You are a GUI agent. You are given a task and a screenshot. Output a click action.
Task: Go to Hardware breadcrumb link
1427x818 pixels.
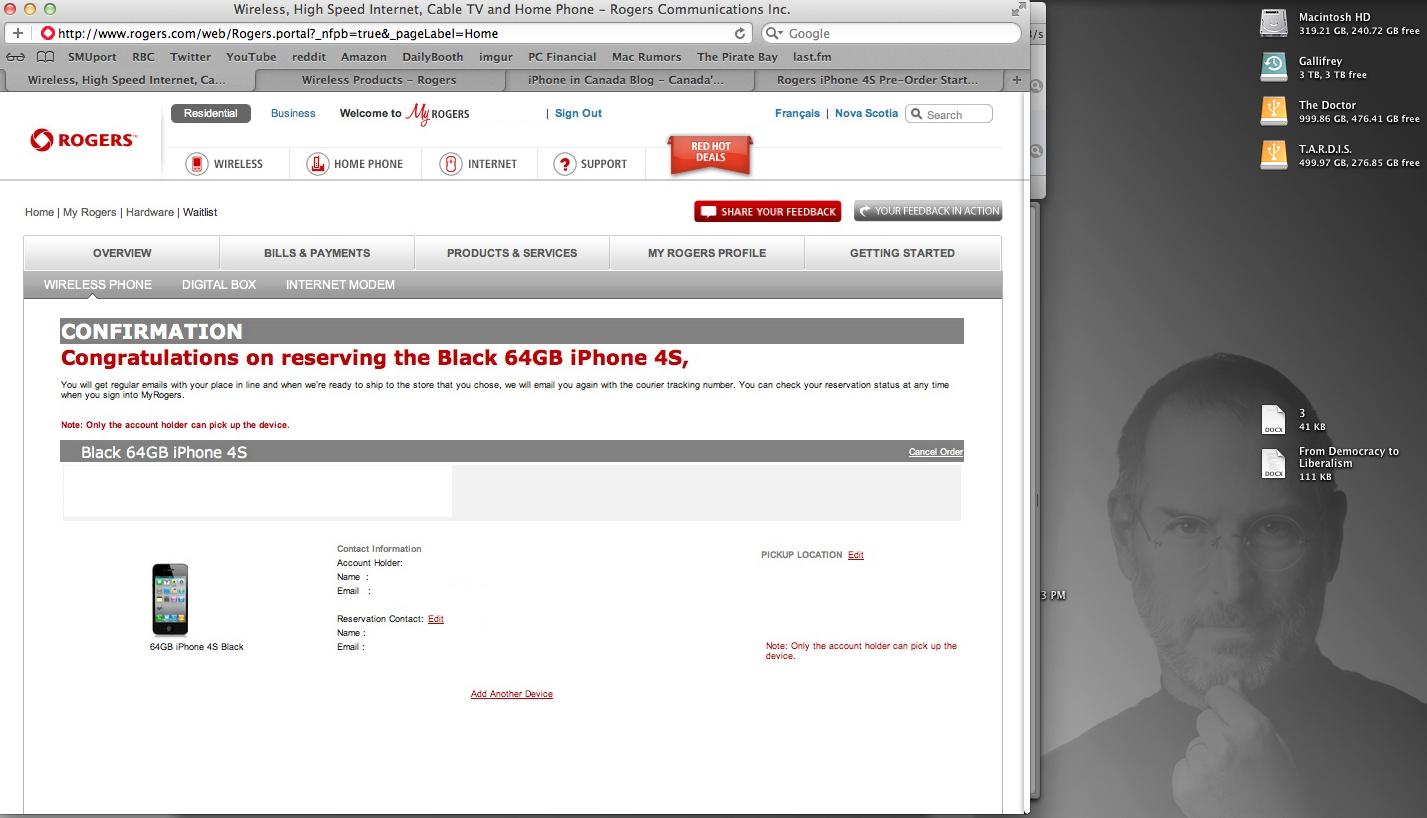pos(150,212)
